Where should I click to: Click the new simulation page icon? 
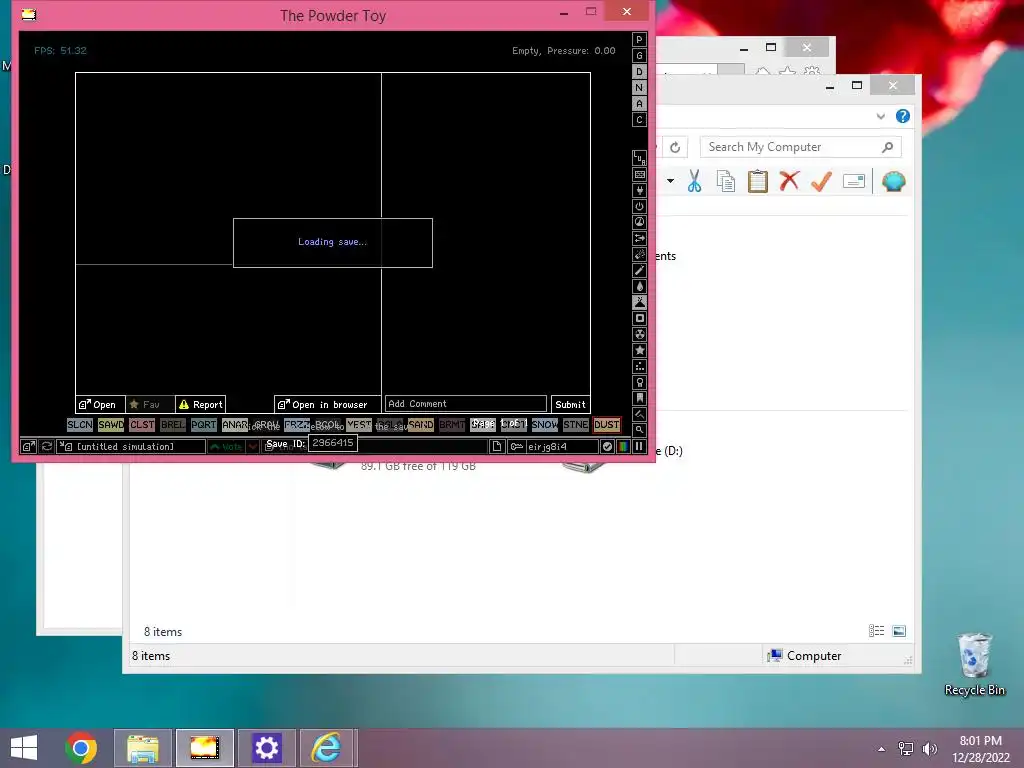pyautogui.click(x=497, y=447)
